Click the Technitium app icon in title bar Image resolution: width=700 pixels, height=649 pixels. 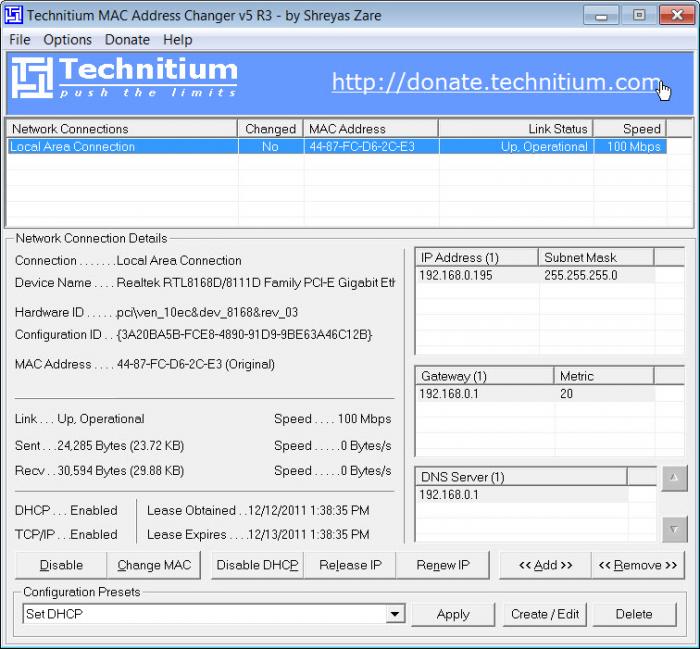tap(13, 15)
